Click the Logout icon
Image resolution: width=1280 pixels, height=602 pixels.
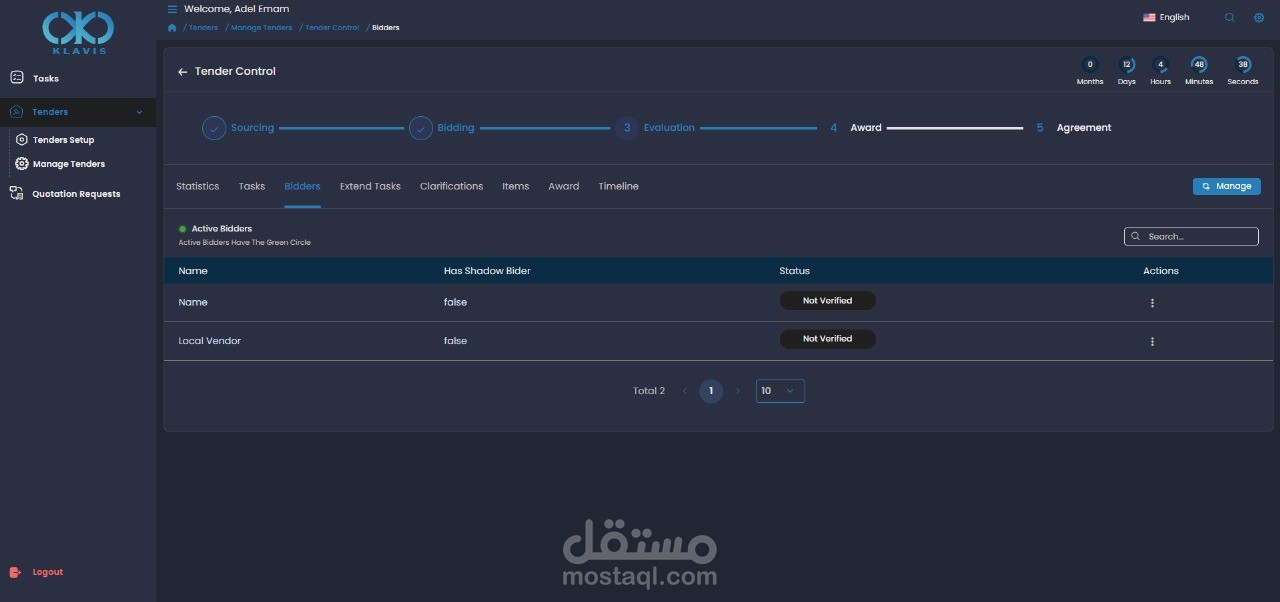pos(15,572)
